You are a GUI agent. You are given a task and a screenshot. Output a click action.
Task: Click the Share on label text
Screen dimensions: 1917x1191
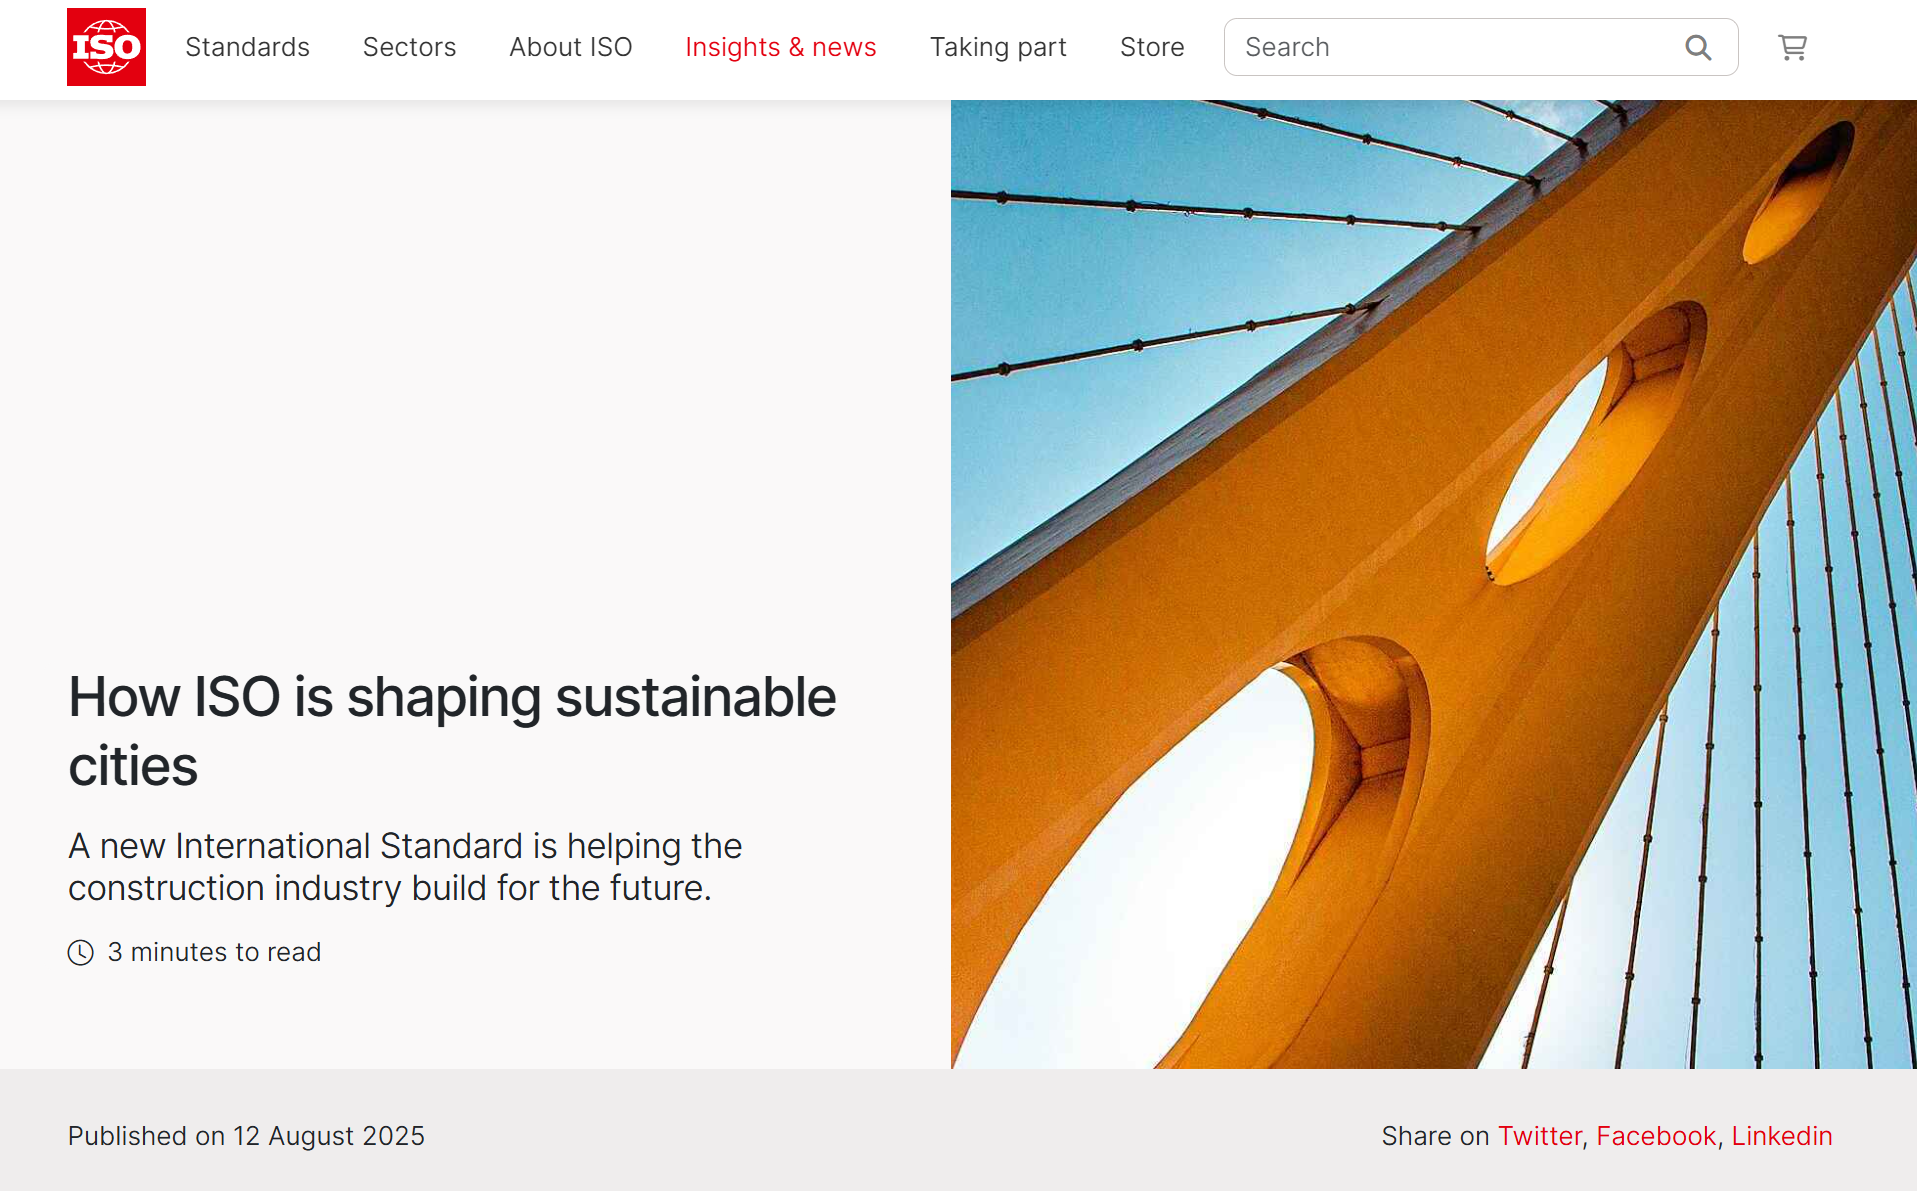(x=1435, y=1136)
